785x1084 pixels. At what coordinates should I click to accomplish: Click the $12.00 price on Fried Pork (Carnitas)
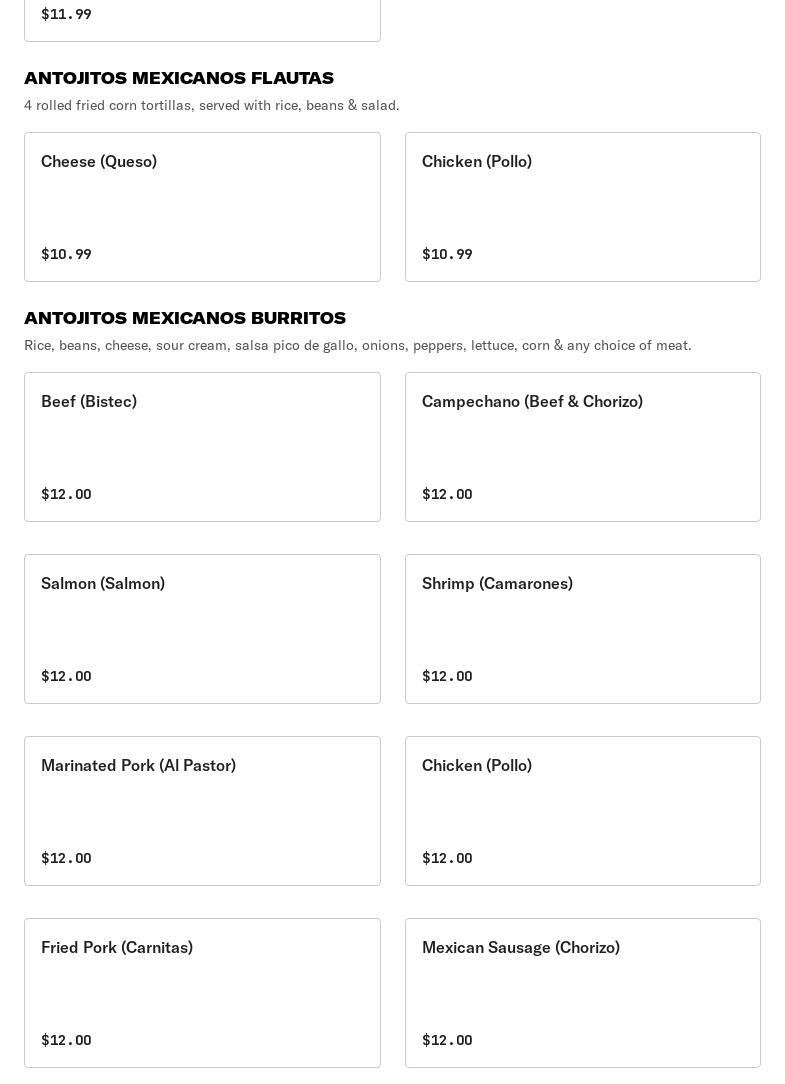click(66, 1040)
